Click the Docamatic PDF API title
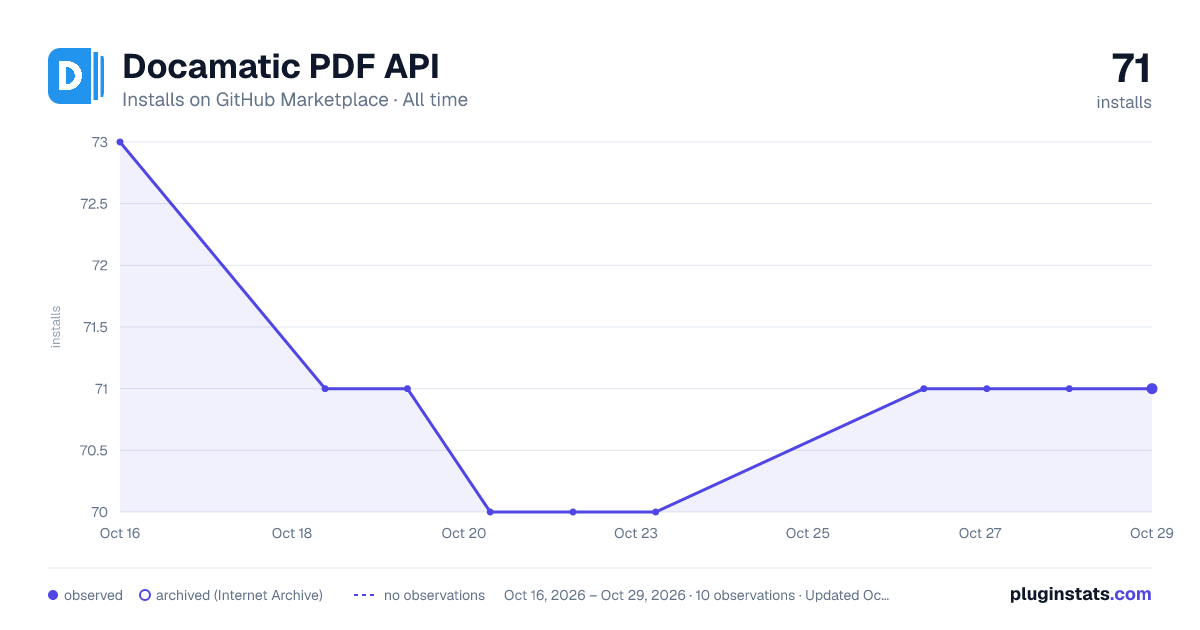Viewport: 1200px width, 630px height. (281, 67)
